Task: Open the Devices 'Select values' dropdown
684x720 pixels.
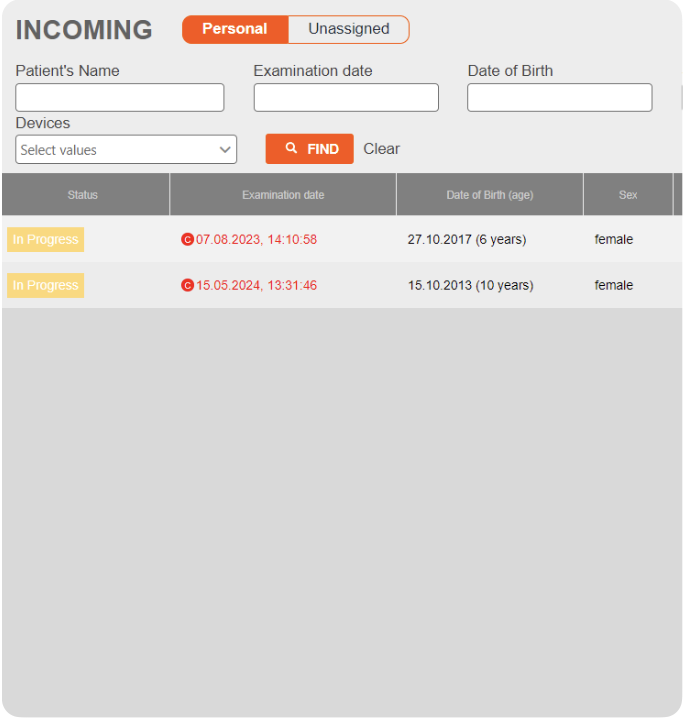Action: click(x=126, y=150)
